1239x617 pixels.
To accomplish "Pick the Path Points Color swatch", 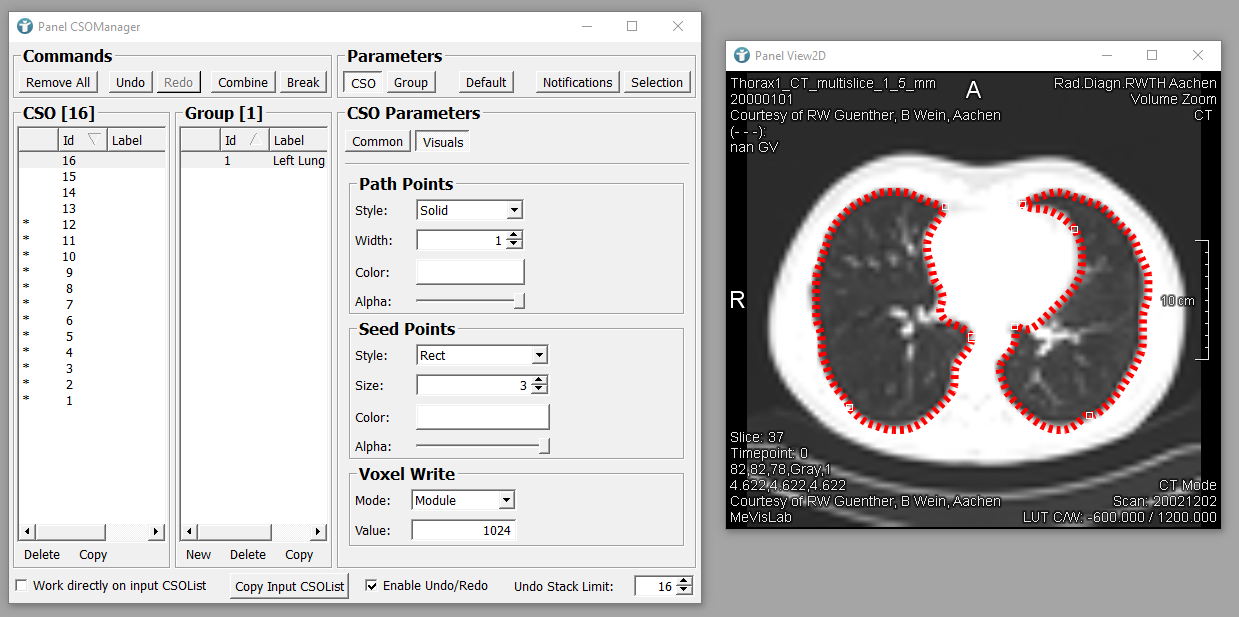I will pyautogui.click(x=469, y=272).
